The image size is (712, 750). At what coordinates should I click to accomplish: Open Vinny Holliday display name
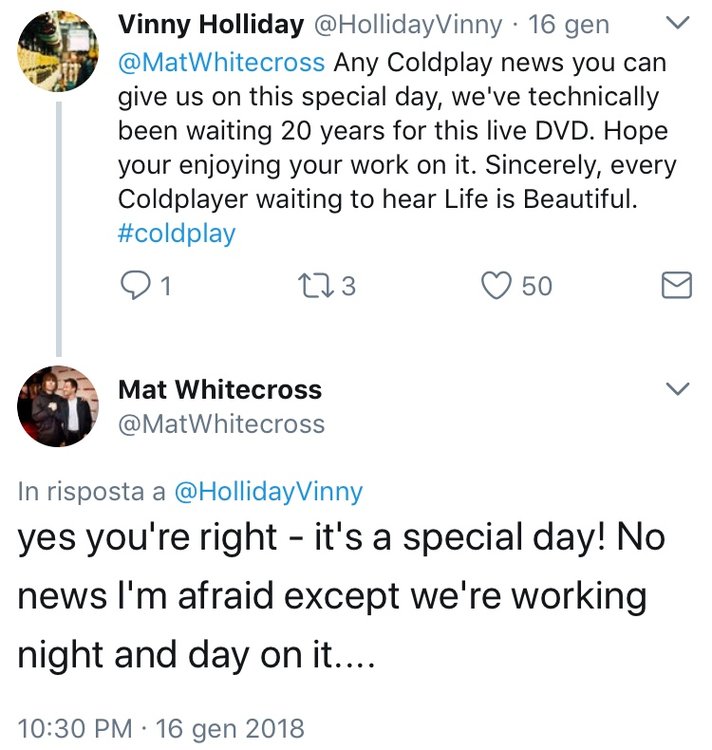(211, 25)
